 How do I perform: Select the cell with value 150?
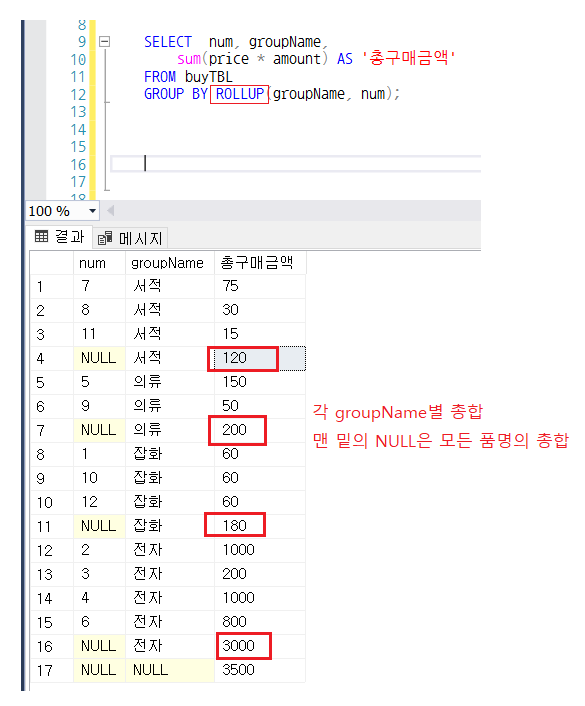(x=260, y=382)
